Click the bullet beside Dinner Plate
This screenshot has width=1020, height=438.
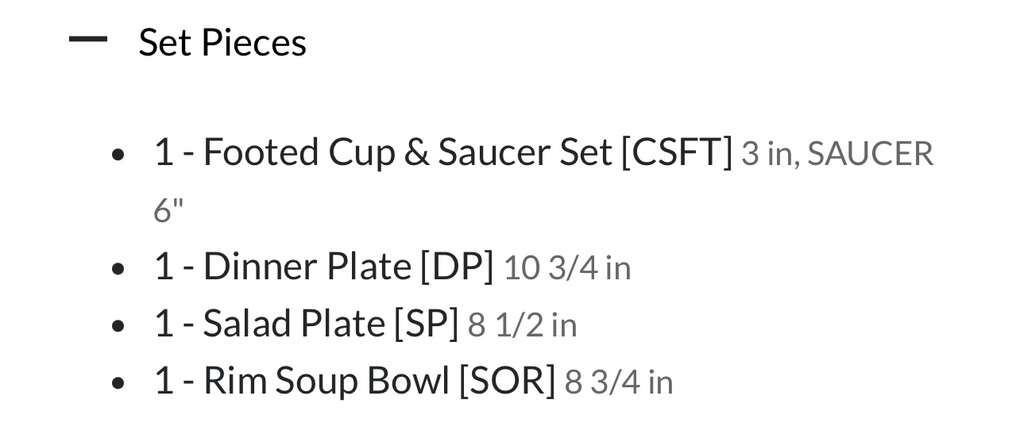[119, 270]
